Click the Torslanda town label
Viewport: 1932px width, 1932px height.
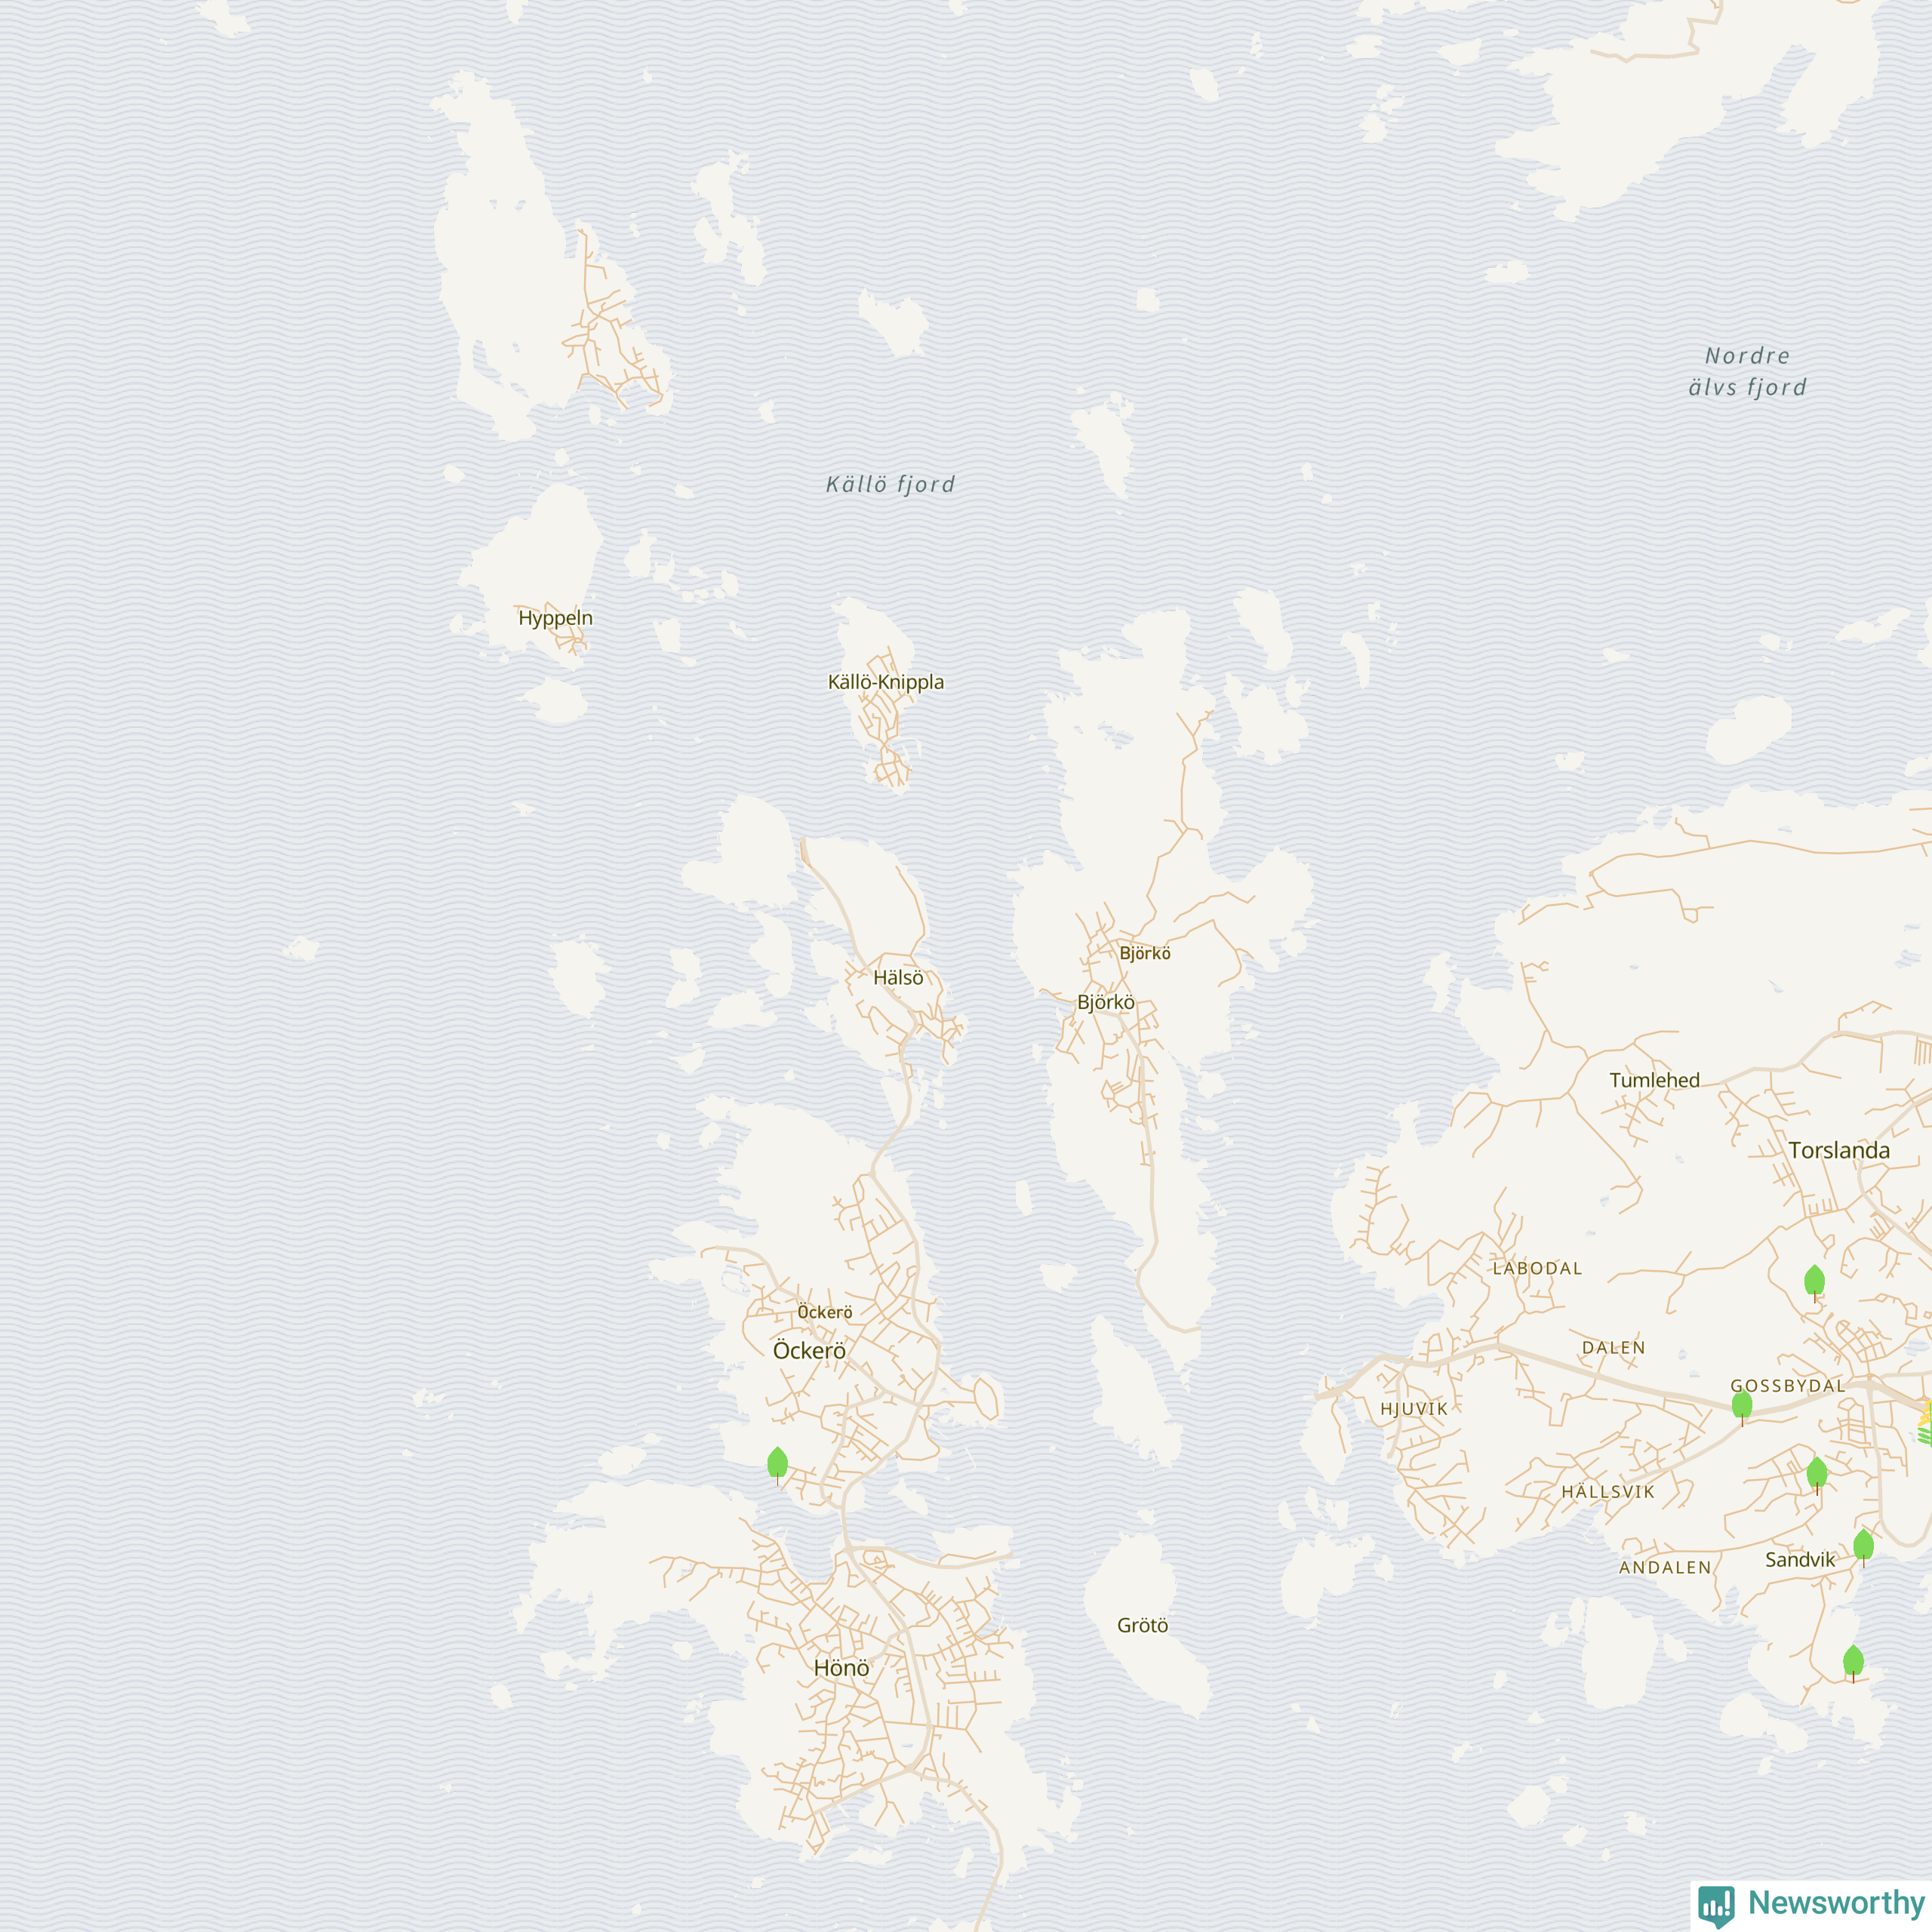1839,1150
